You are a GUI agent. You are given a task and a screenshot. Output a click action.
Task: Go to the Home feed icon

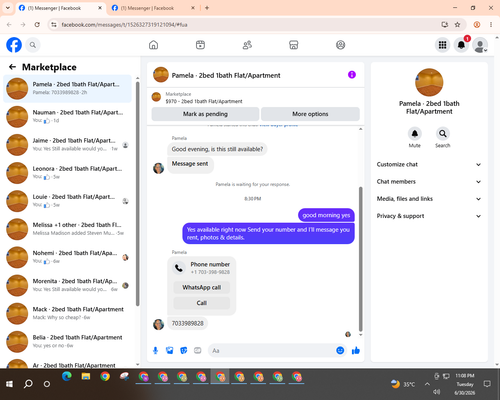pyautogui.click(x=153, y=45)
